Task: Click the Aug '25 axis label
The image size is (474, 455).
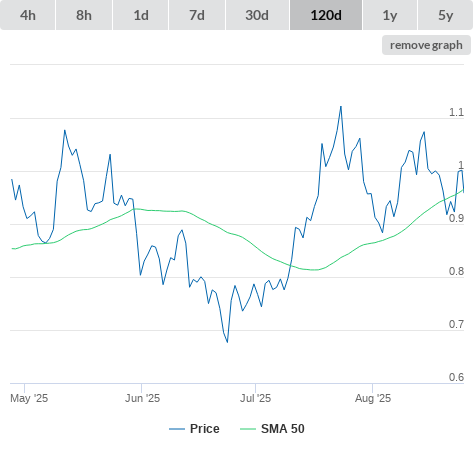Action: (373, 398)
